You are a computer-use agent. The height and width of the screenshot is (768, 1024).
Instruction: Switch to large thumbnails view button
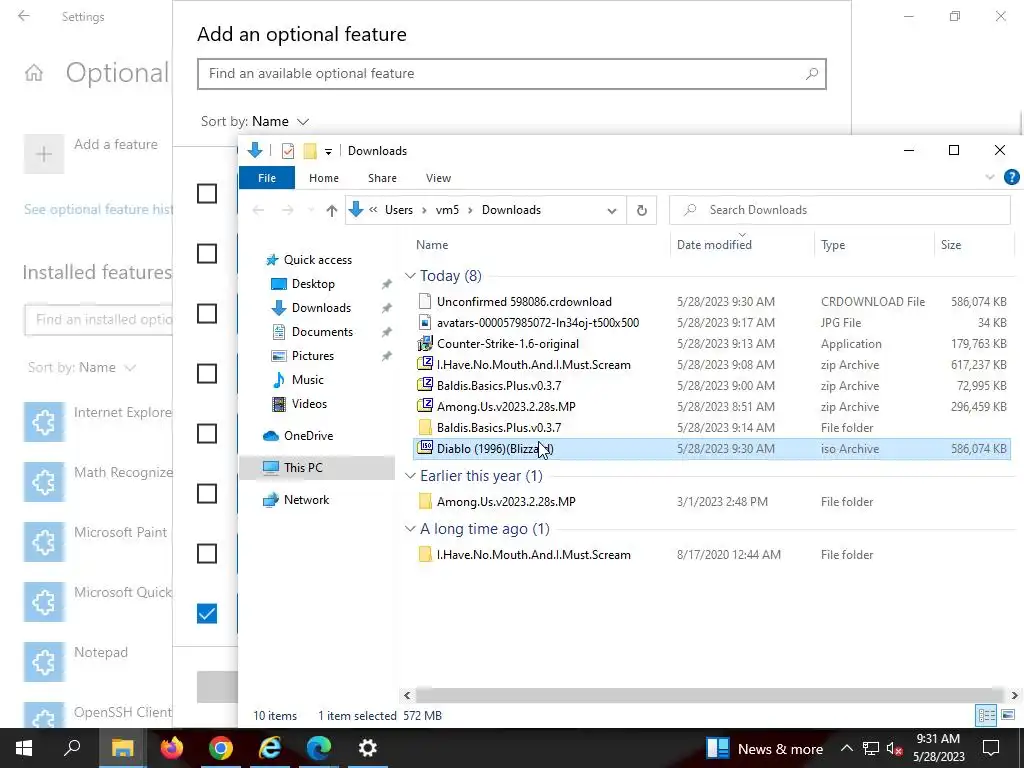(1008, 715)
